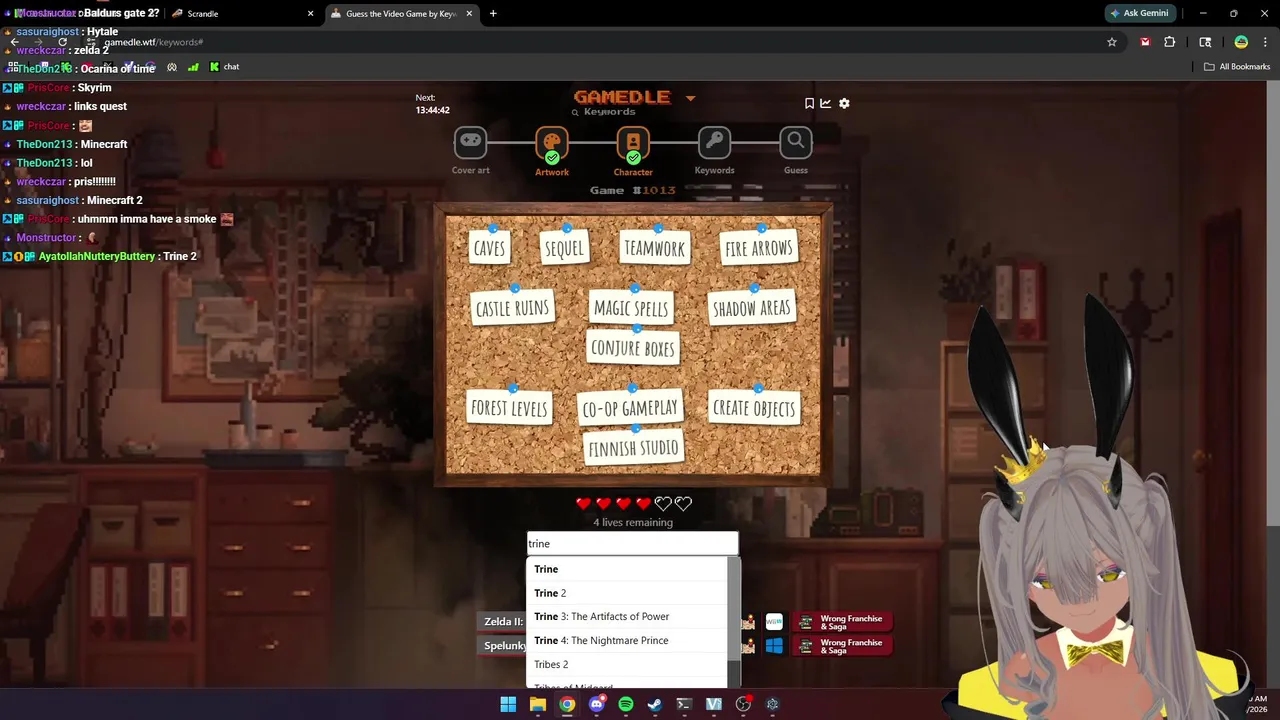Open the Chrome three-dot menu
Viewport: 1280px width, 720px height.
pos(1265,42)
